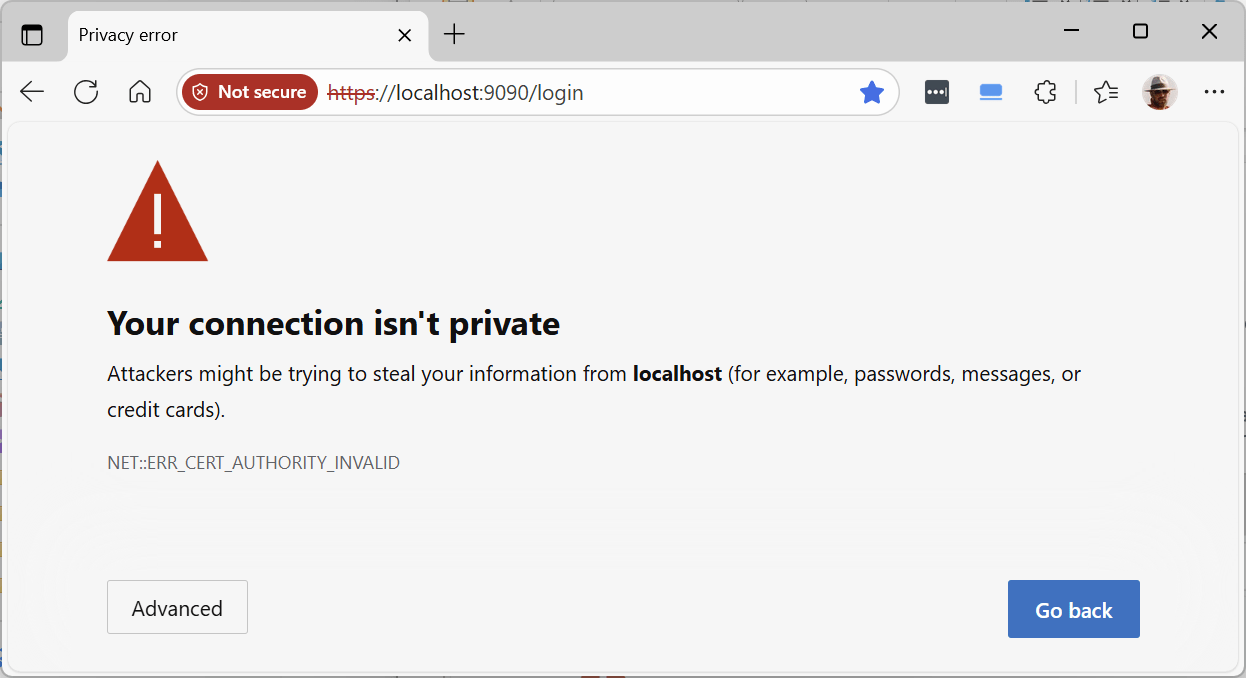Click the NET::ERR_CERT_AUTHORITY_INVALID error code
The height and width of the screenshot is (678, 1246).
click(x=253, y=463)
